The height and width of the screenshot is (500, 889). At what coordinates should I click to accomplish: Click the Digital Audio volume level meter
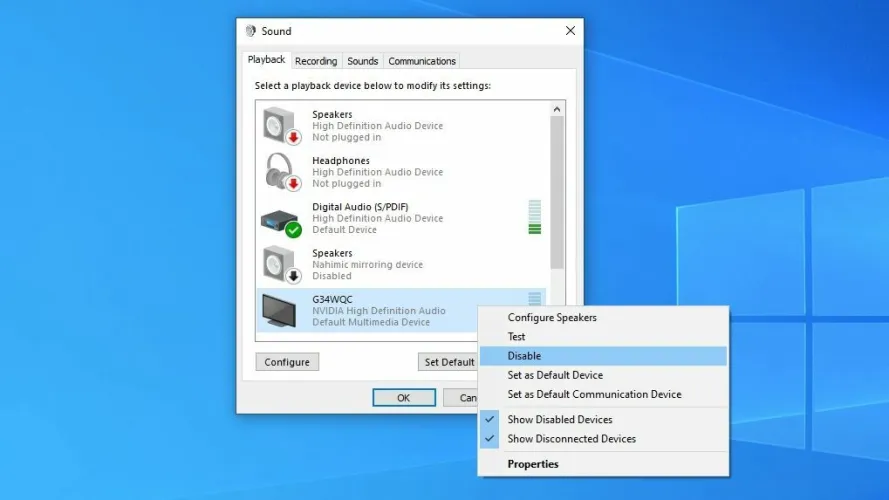click(x=535, y=217)
